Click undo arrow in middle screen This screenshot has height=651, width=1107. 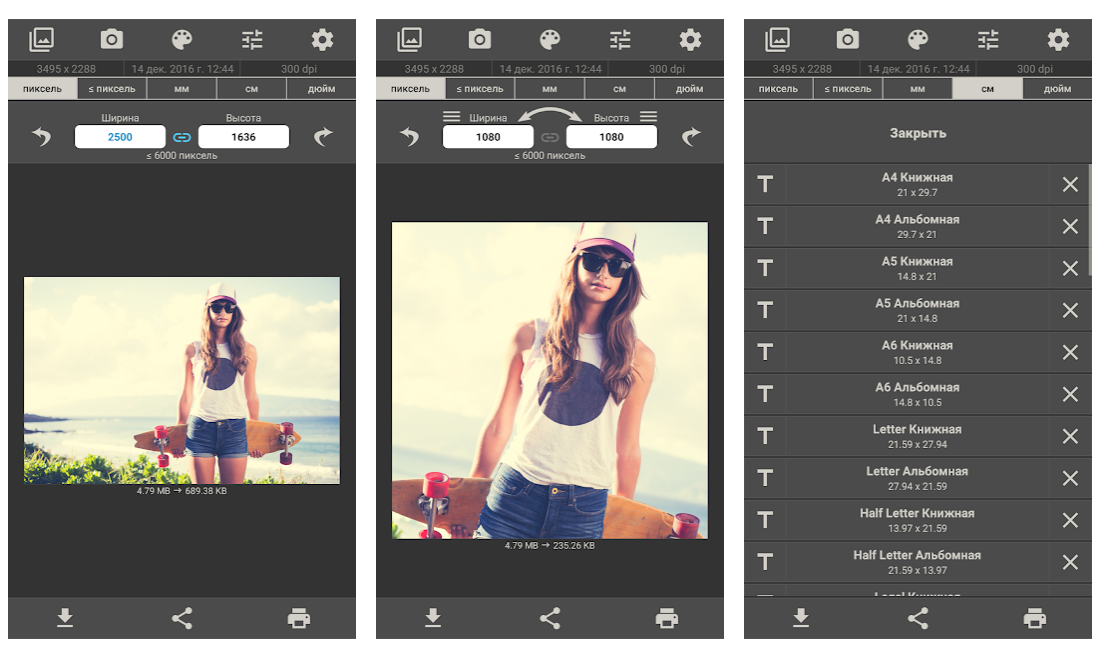409,136
